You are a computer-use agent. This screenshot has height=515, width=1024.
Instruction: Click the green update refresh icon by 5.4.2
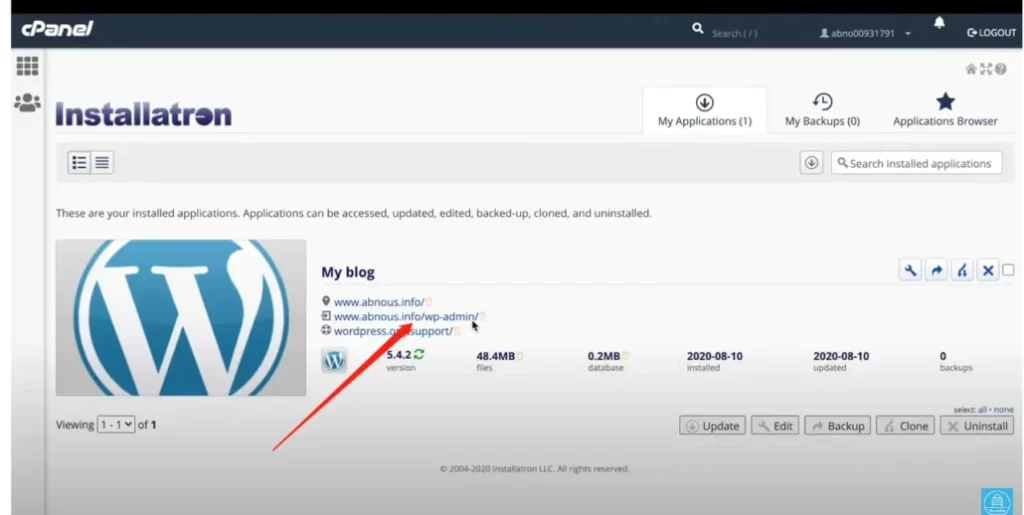419,354
